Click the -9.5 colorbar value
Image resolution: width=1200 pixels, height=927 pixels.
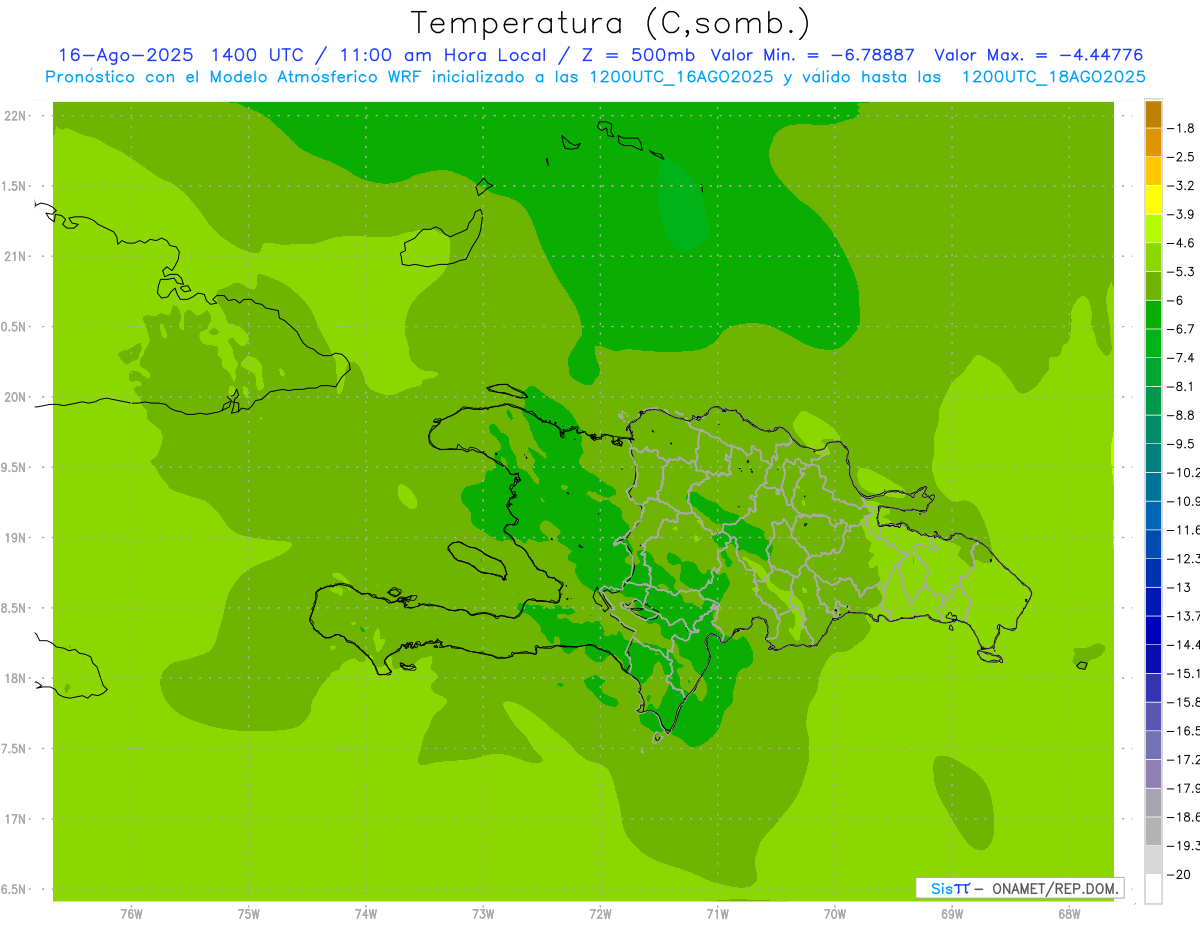pos(1181,443)
